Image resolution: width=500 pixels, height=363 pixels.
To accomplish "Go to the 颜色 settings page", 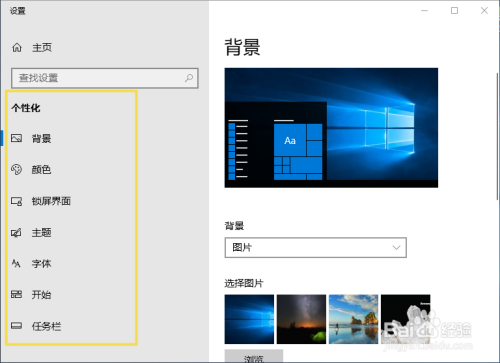I will pos(41,170).
